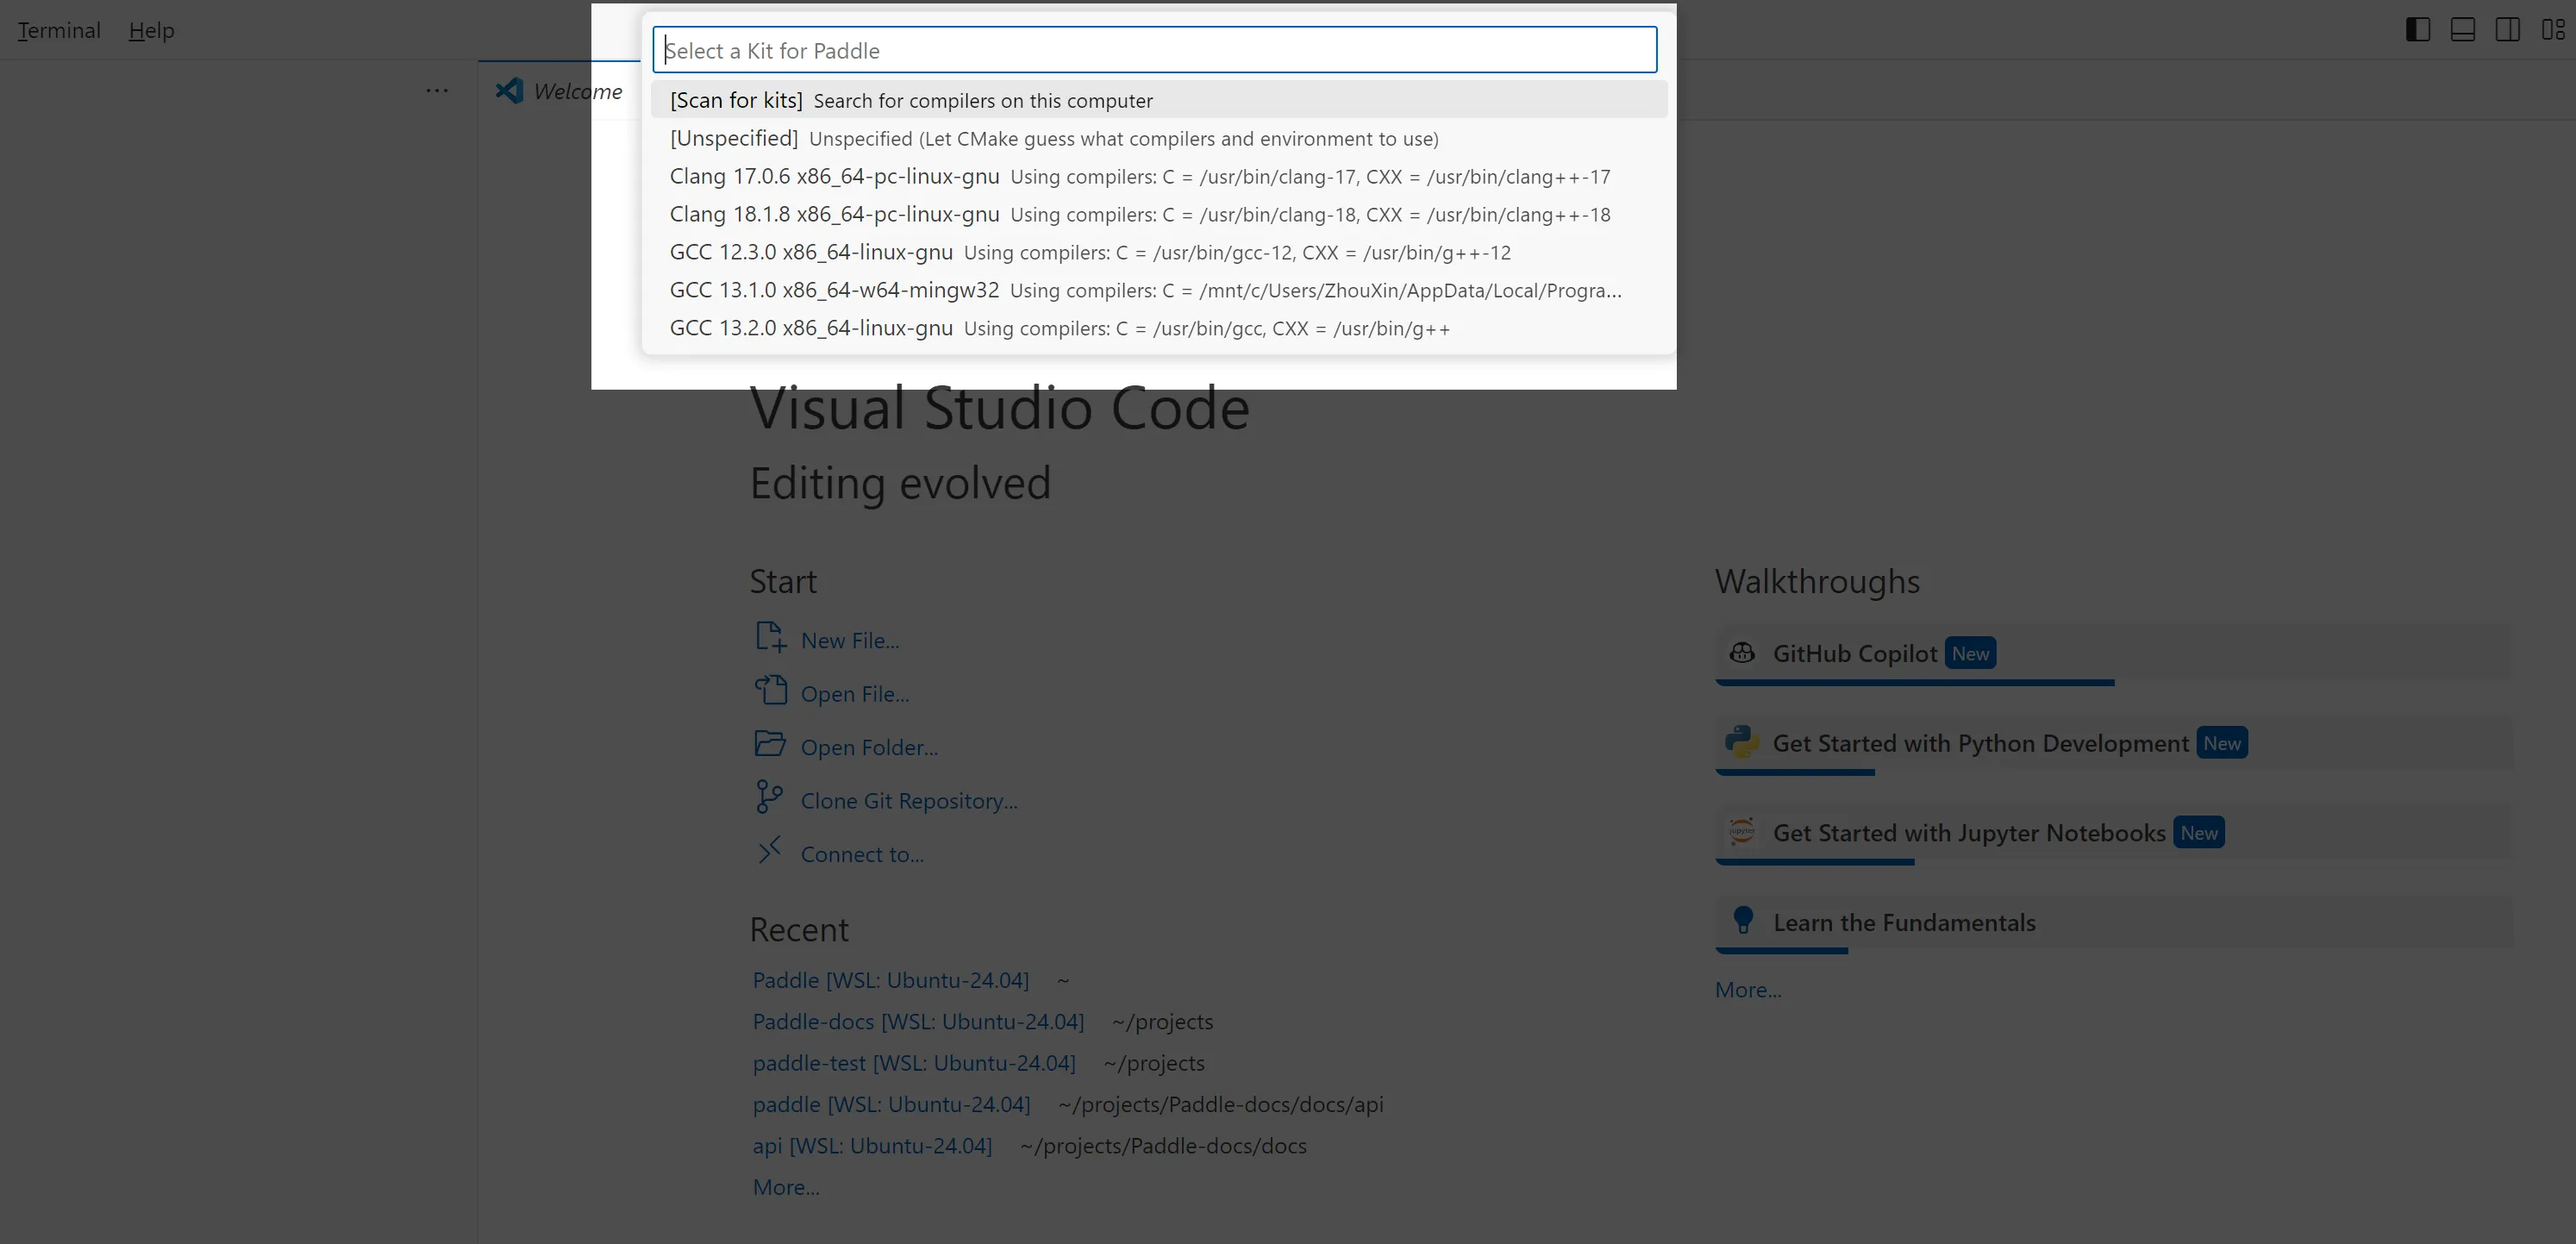Open recent Paddle-docs [WSL: Ubuntu-24.04]
The image size is (2576, 1244).
coord(918,1021)
